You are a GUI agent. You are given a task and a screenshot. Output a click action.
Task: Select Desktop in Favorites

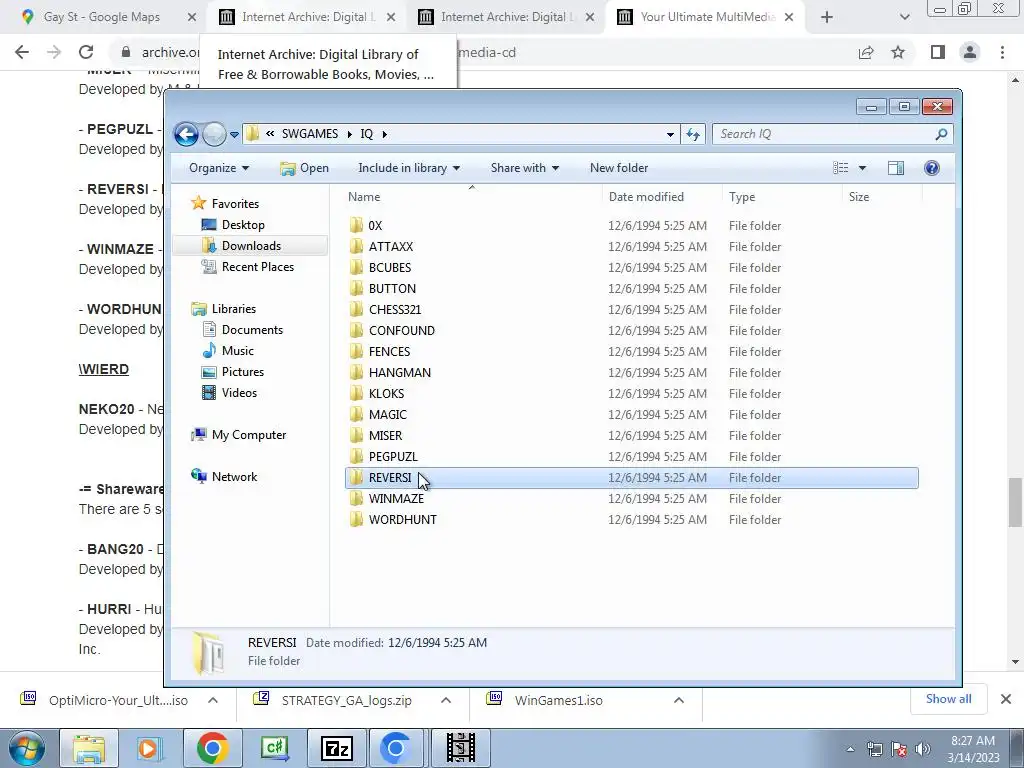[x=243, y=225]
